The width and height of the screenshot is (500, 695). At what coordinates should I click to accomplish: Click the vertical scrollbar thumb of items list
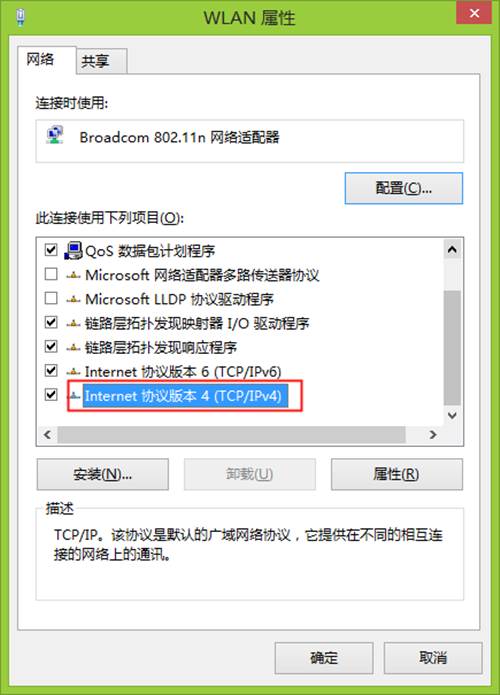(452, 348)
